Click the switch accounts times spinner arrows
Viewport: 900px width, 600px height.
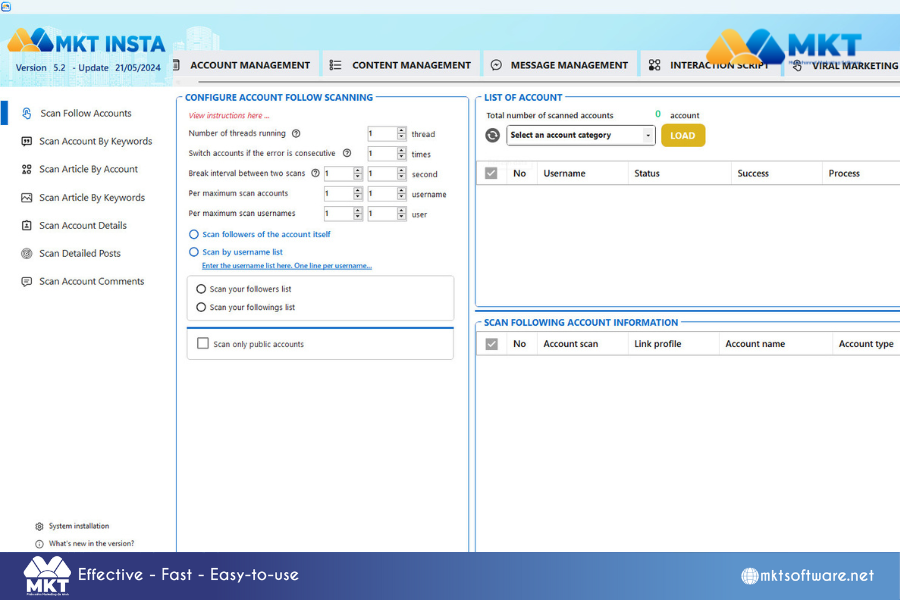[x=401, y=154]
